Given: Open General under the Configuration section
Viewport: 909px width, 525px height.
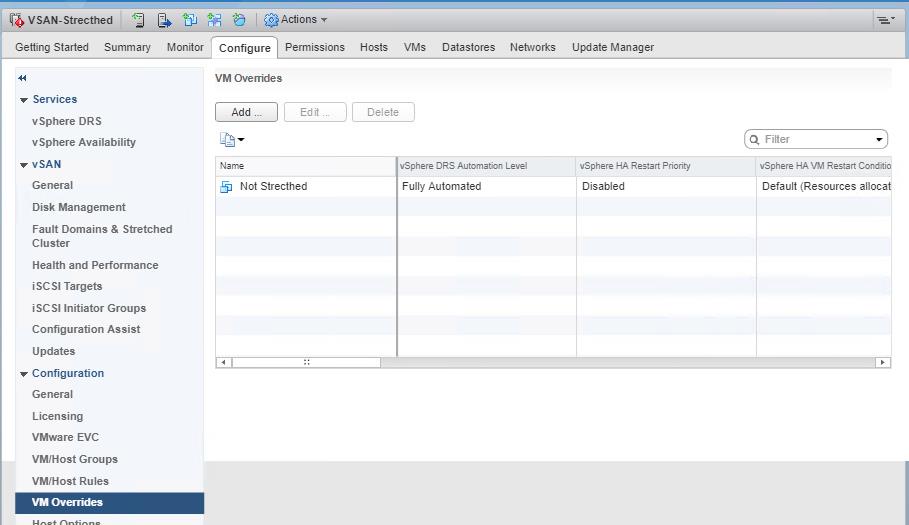Looking at the screenshot, I should coord(52,394).
